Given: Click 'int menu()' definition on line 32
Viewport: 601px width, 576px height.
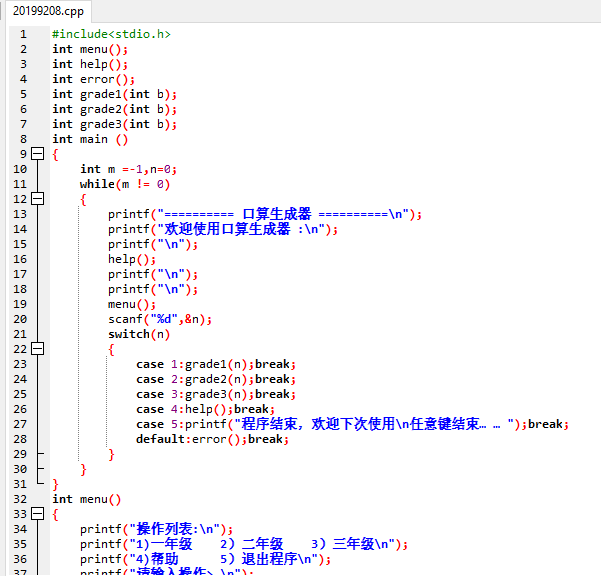Looking at the screenshot, I should coord(87,499).
